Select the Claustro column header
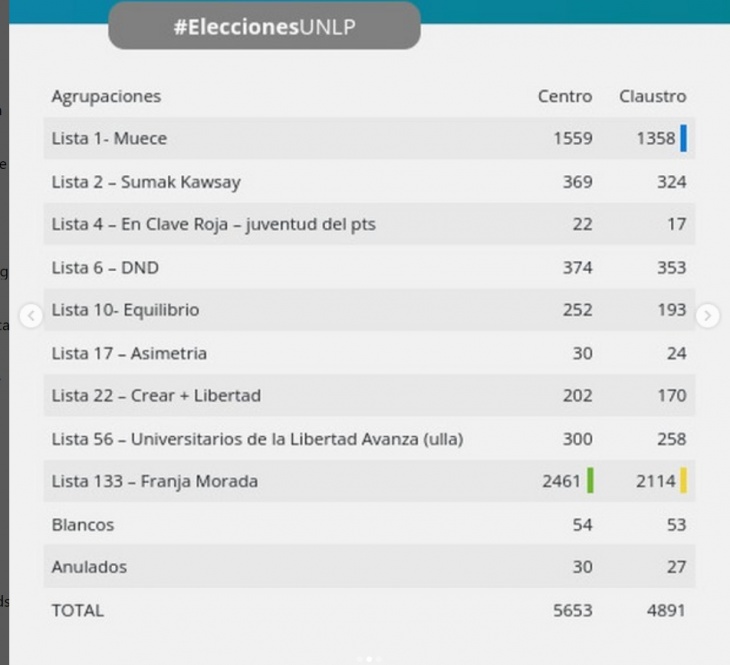The image size is (730, 665). (652, 96)
